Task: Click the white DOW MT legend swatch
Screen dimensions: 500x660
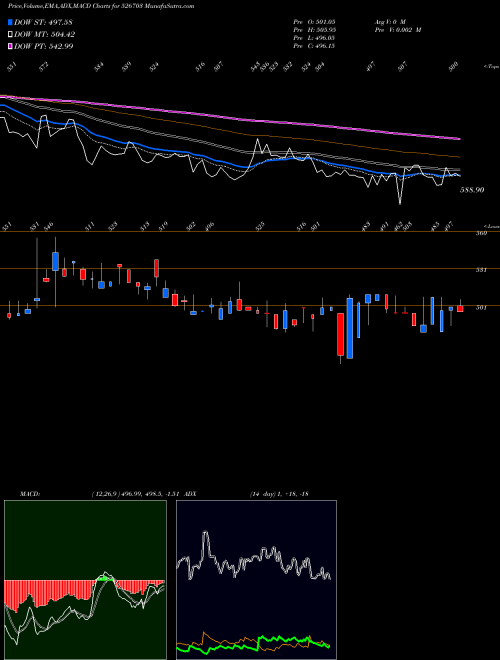Action: coord(10,34)
